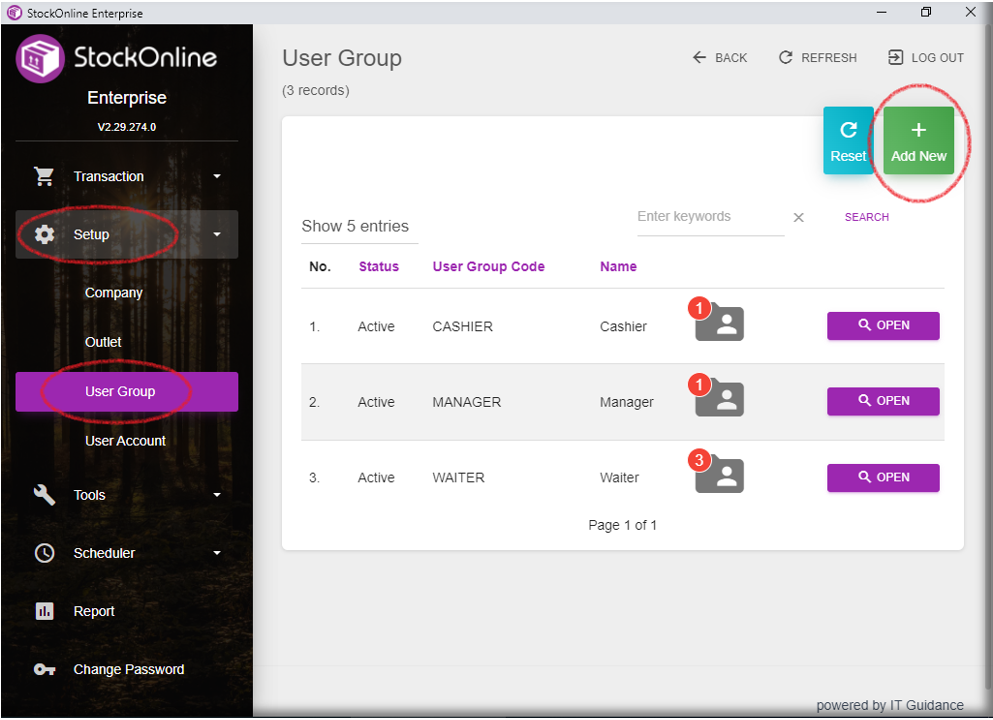This screenshot has width=993, height=720.
Task: Go to Outlet setup page
Action: point(103,342)
